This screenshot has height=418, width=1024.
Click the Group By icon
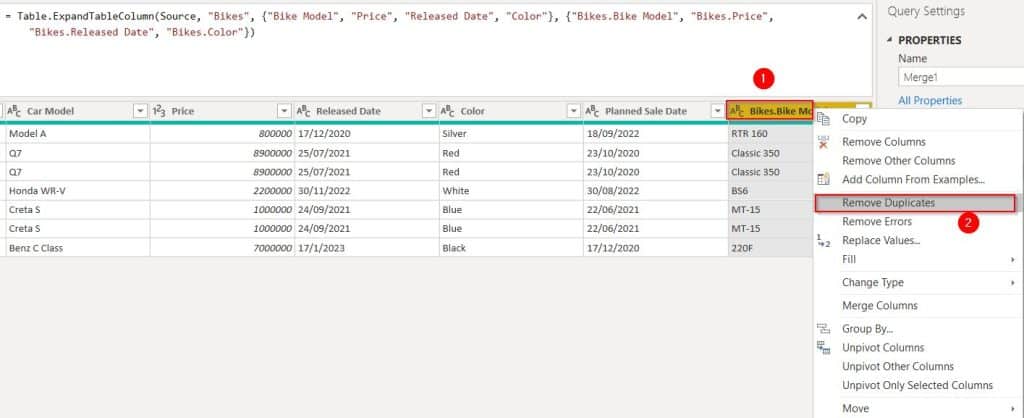click(x=824, y=329)
